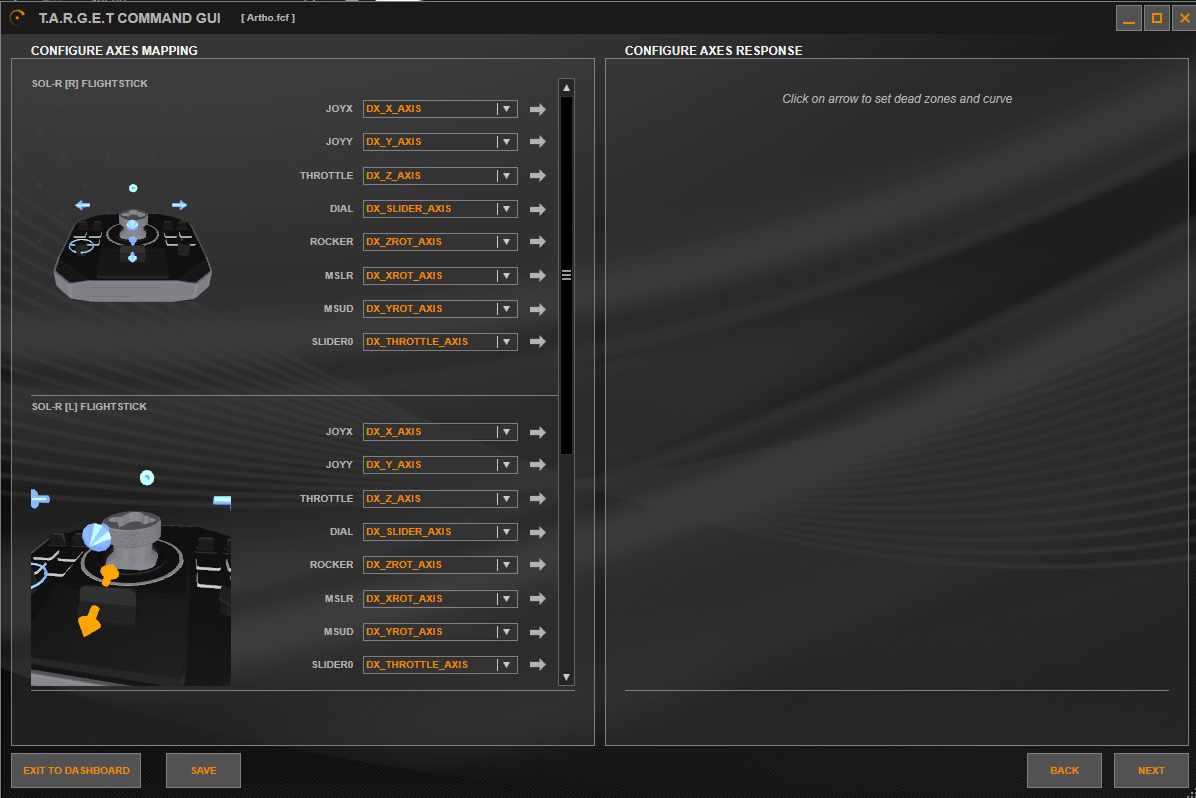Click the Save button

point(203,771)
